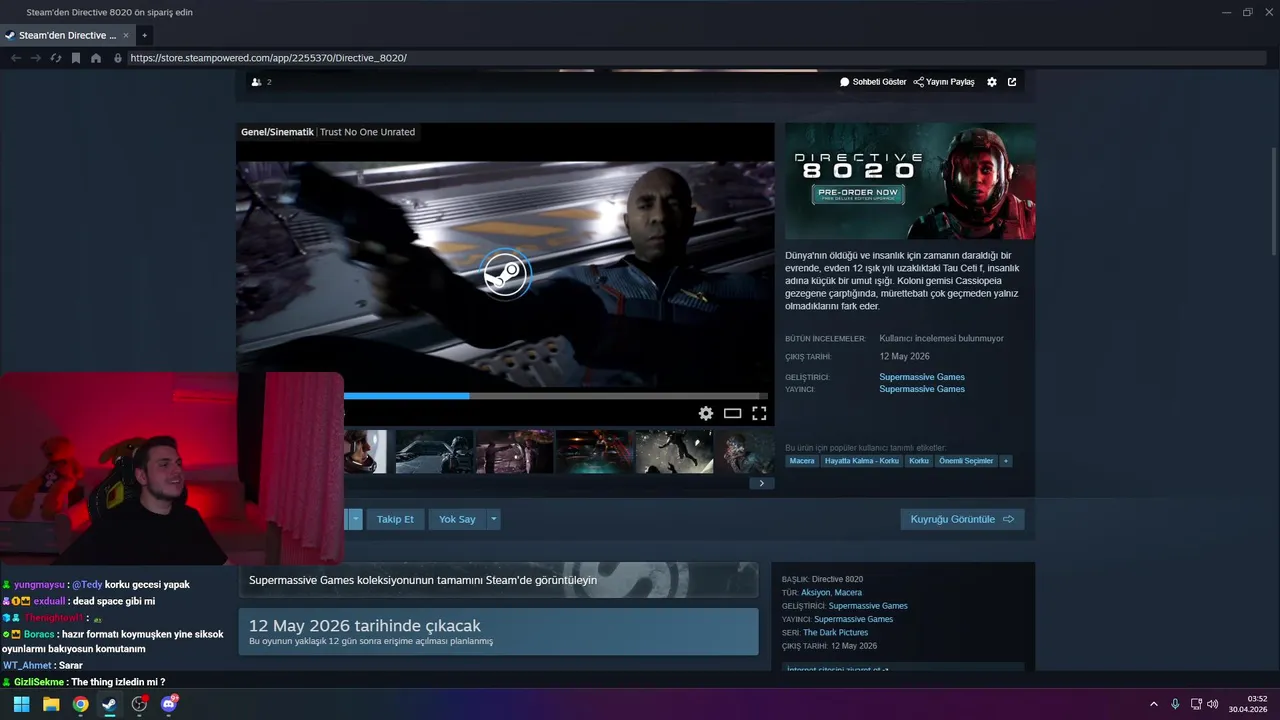Viewport: 1280px width, 720px height.
Task: Click the bookmark icon in the toolbar
Action: 76,58
